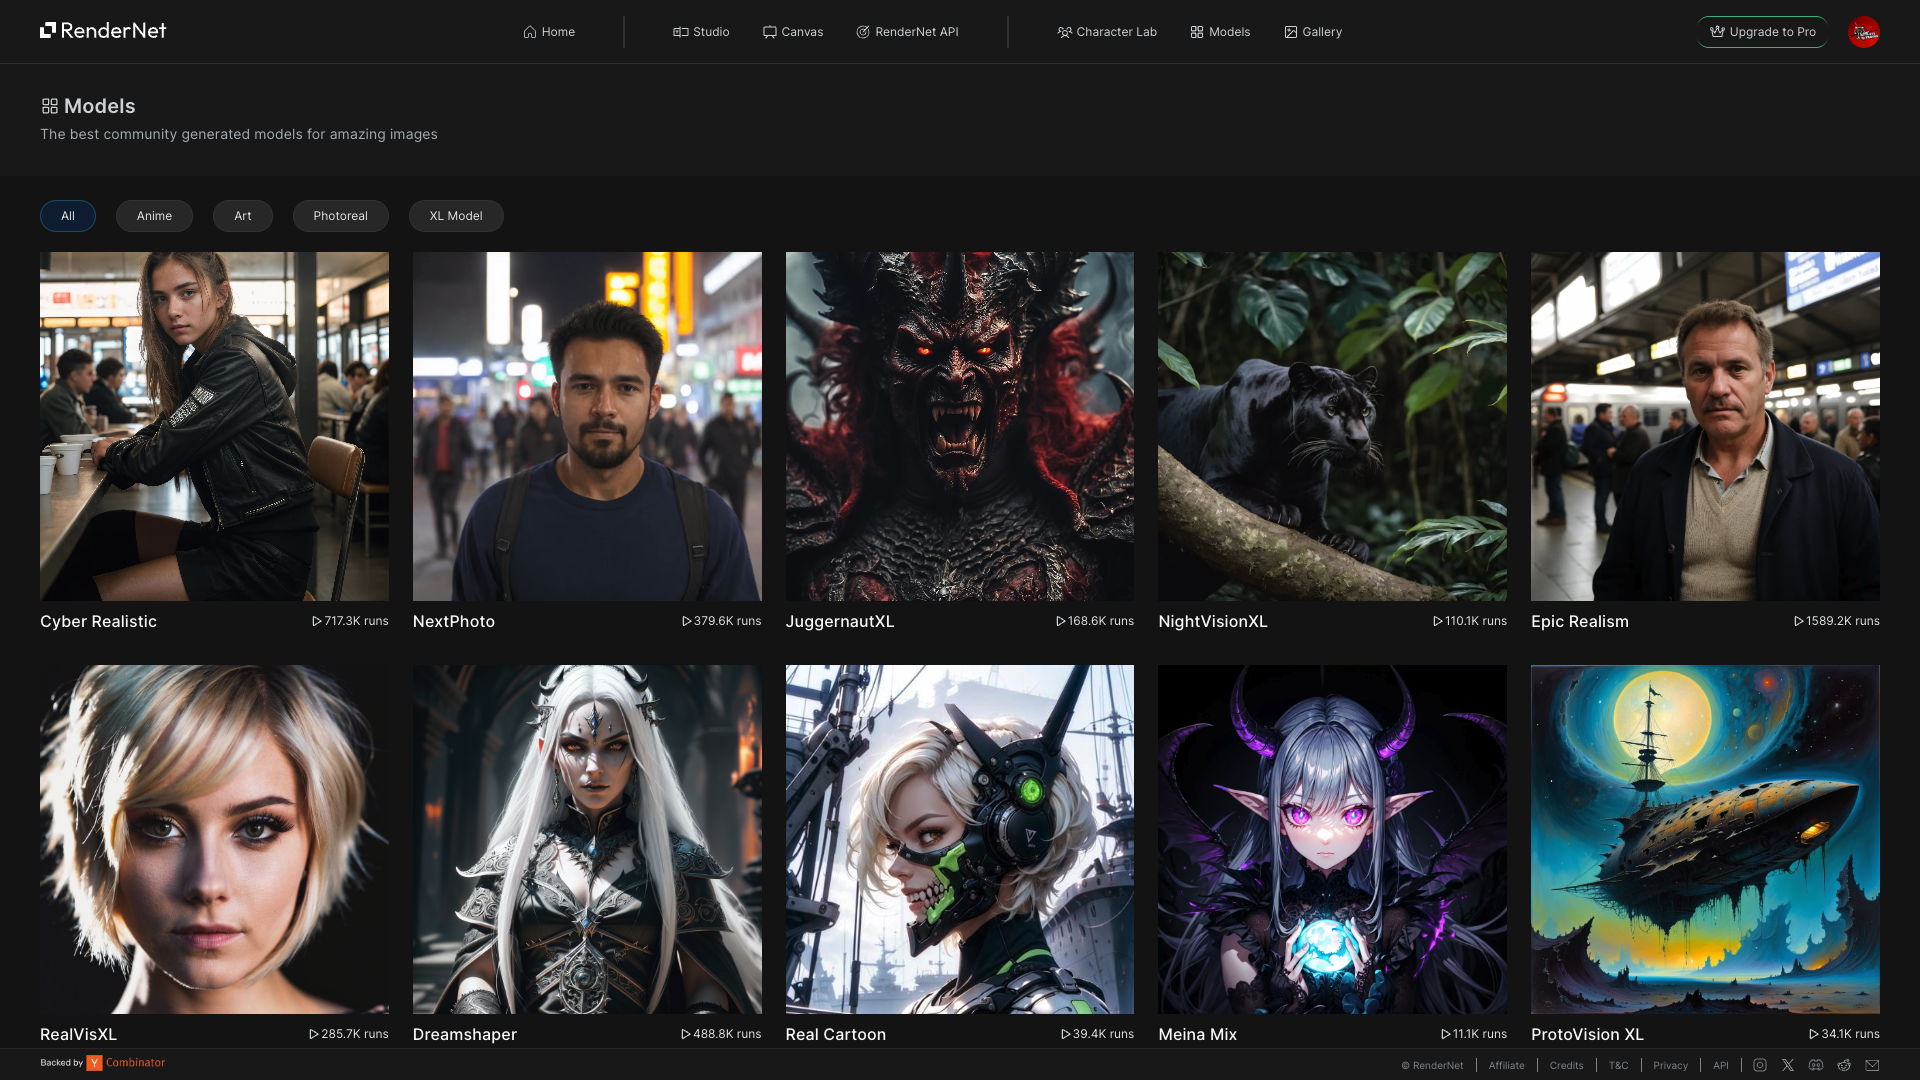1920x1080 pixels.
Task: Open the JuggernautXL model thumbnail
Action: click(x=959, y=426)
